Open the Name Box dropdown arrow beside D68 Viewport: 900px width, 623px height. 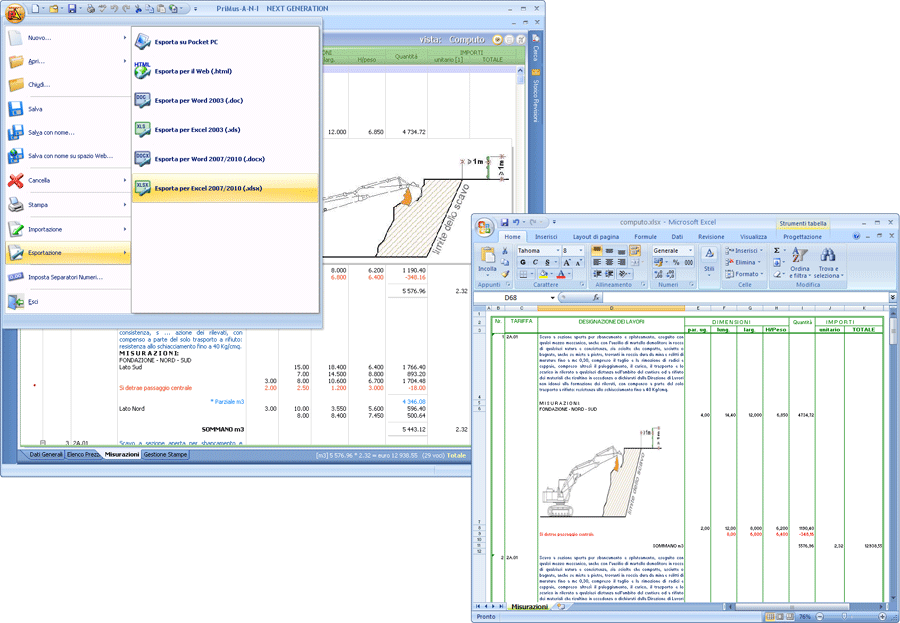click(552, 297)
